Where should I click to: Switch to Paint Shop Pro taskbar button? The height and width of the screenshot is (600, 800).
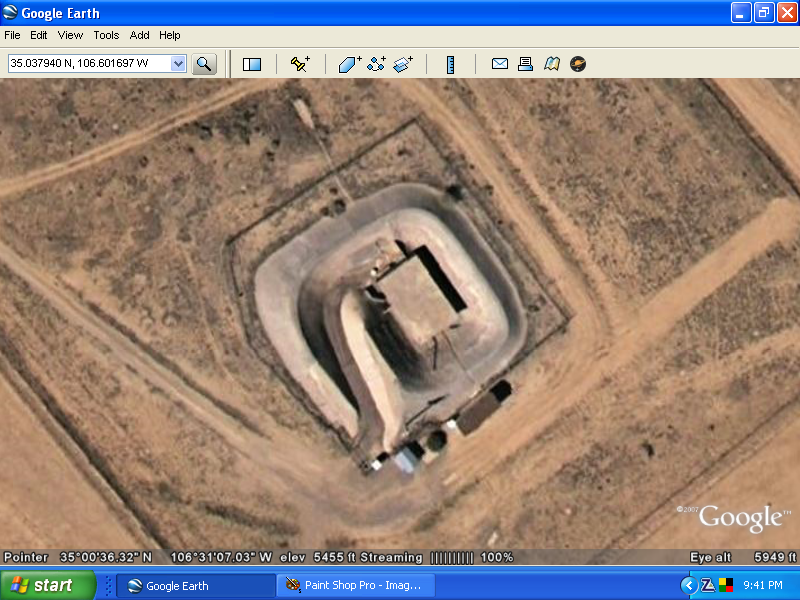(x=356, y=586)
